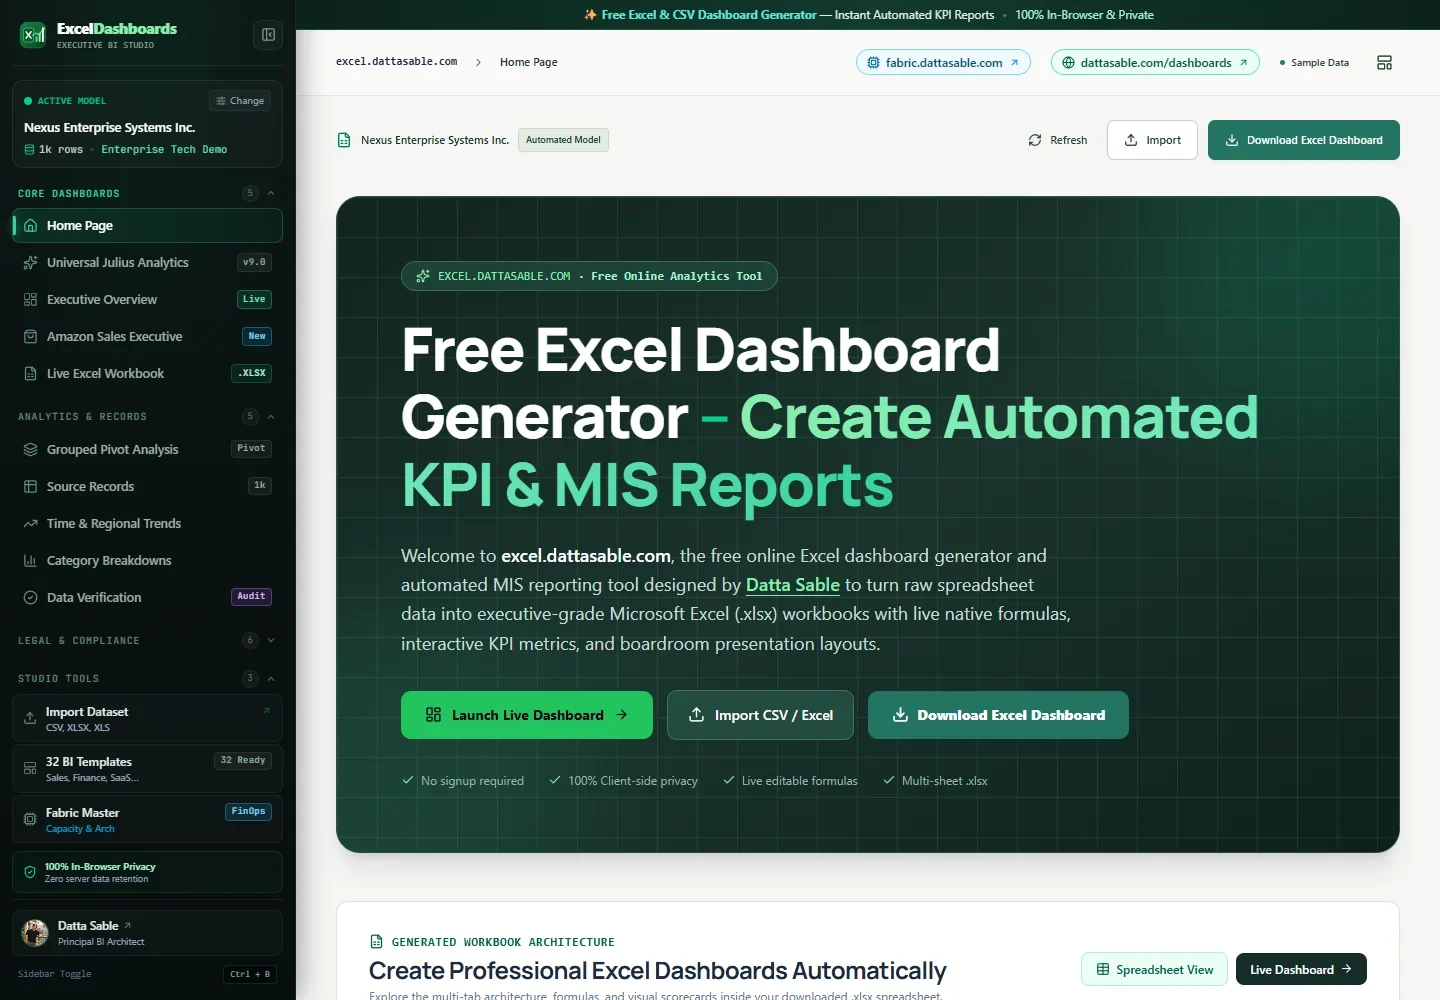Click Category Breakdowns bar chart icon
This screenshot has width=1440, height=1000.
pos(30,561)
